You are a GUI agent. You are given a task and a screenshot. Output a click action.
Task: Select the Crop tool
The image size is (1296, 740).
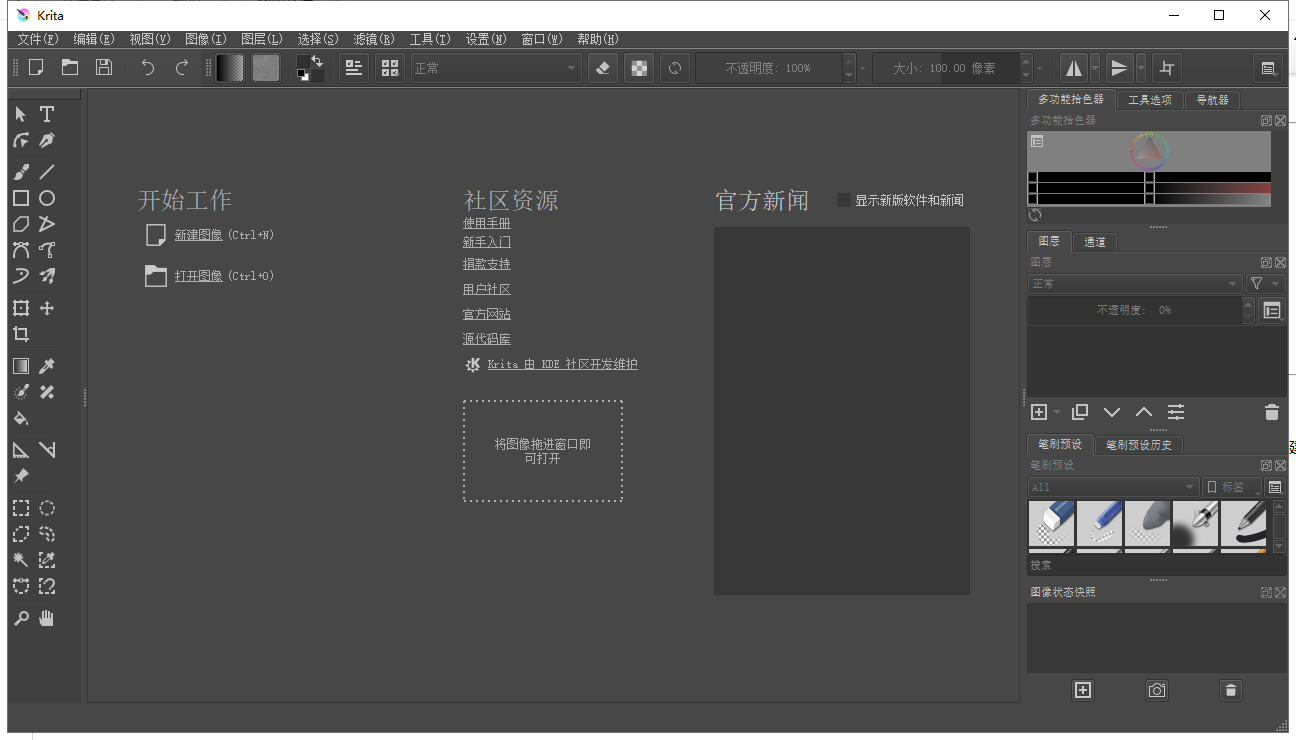click(x=21, y=334)
